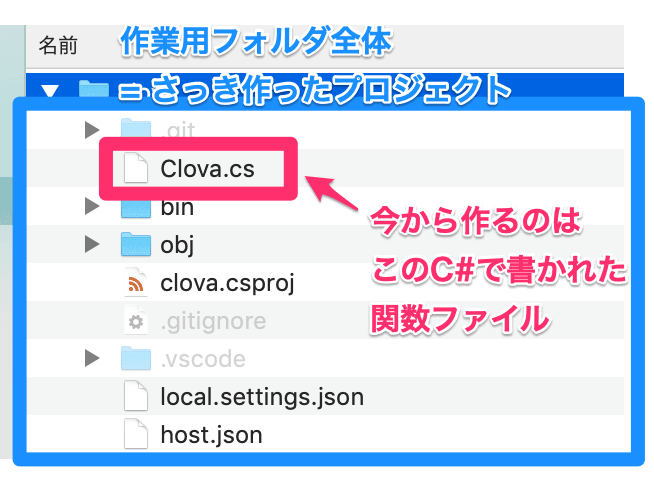
Task: Sort by the 名前 column header
Action: click(58, 45)
